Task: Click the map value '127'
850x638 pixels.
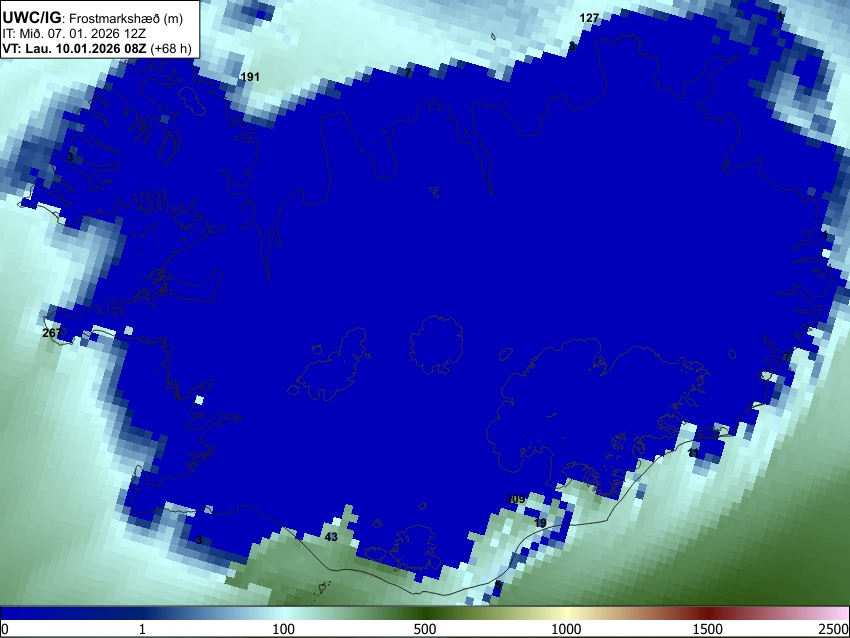Action: click(589, 18)
